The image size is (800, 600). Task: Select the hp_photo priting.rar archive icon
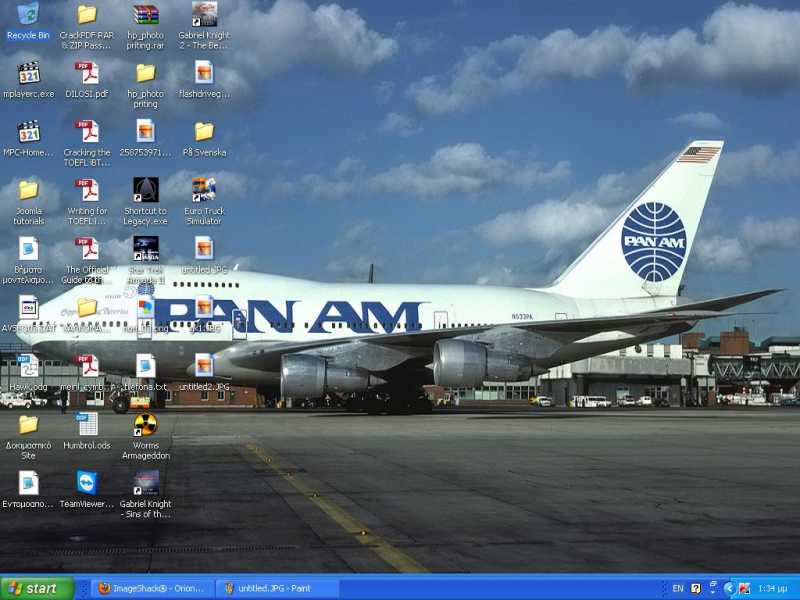click(146, 15)
